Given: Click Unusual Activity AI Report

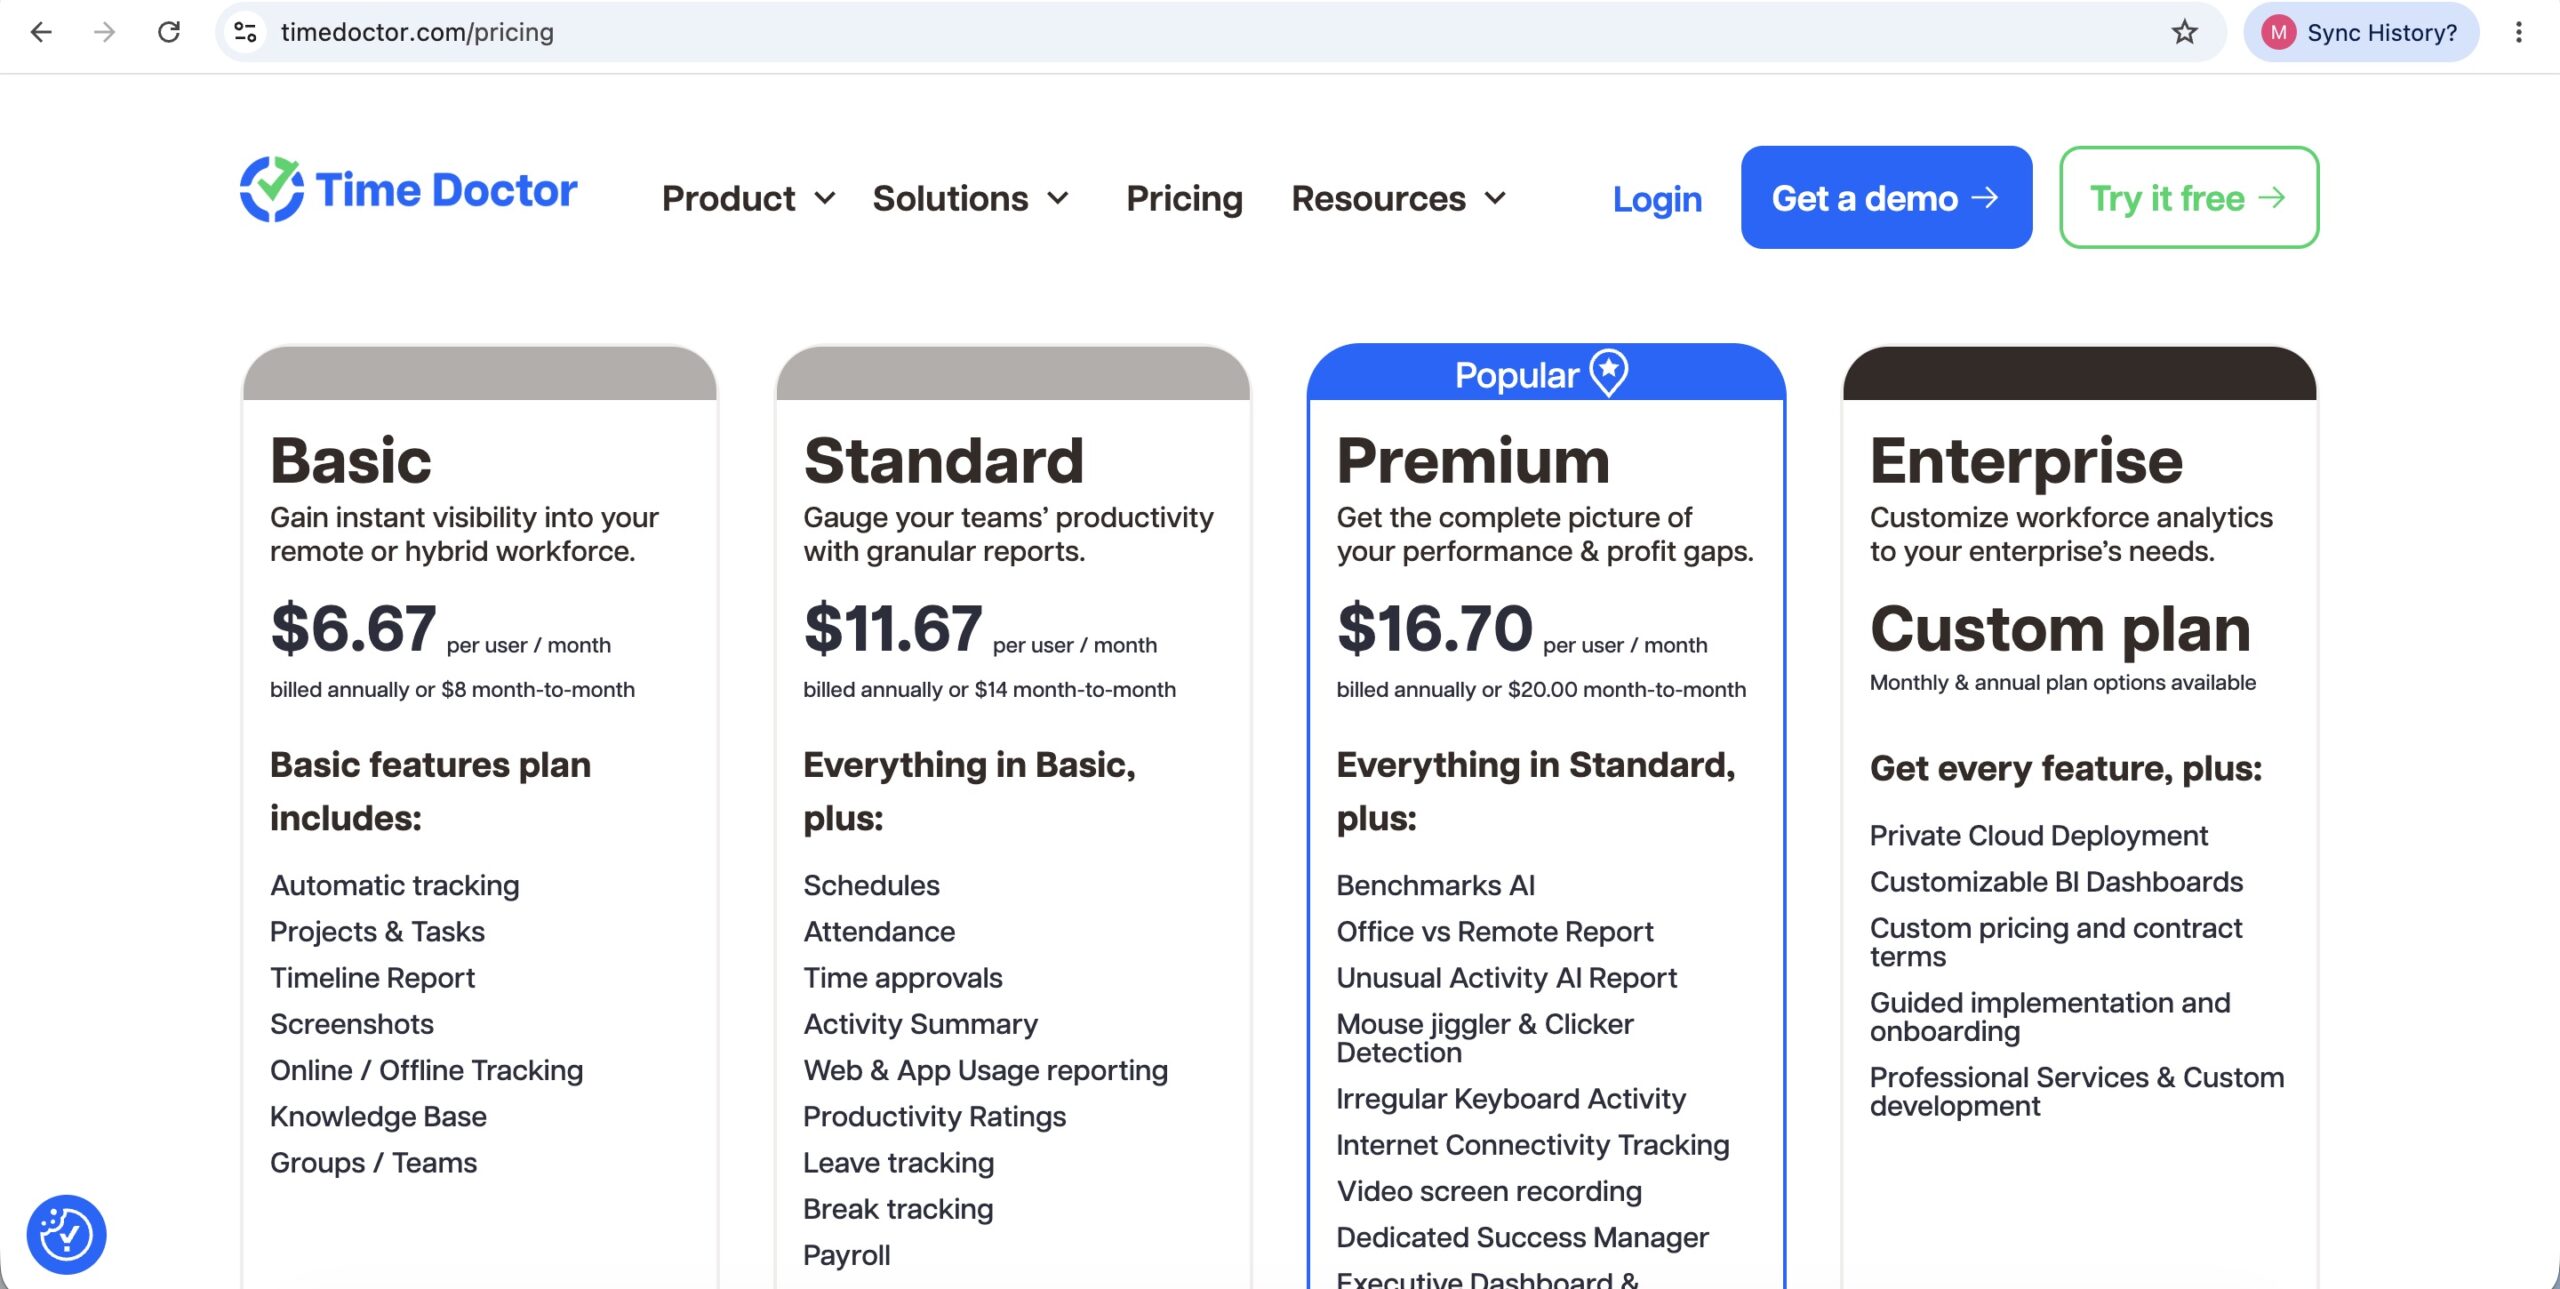Looking at the screenshot, I should click(1506, 977).
